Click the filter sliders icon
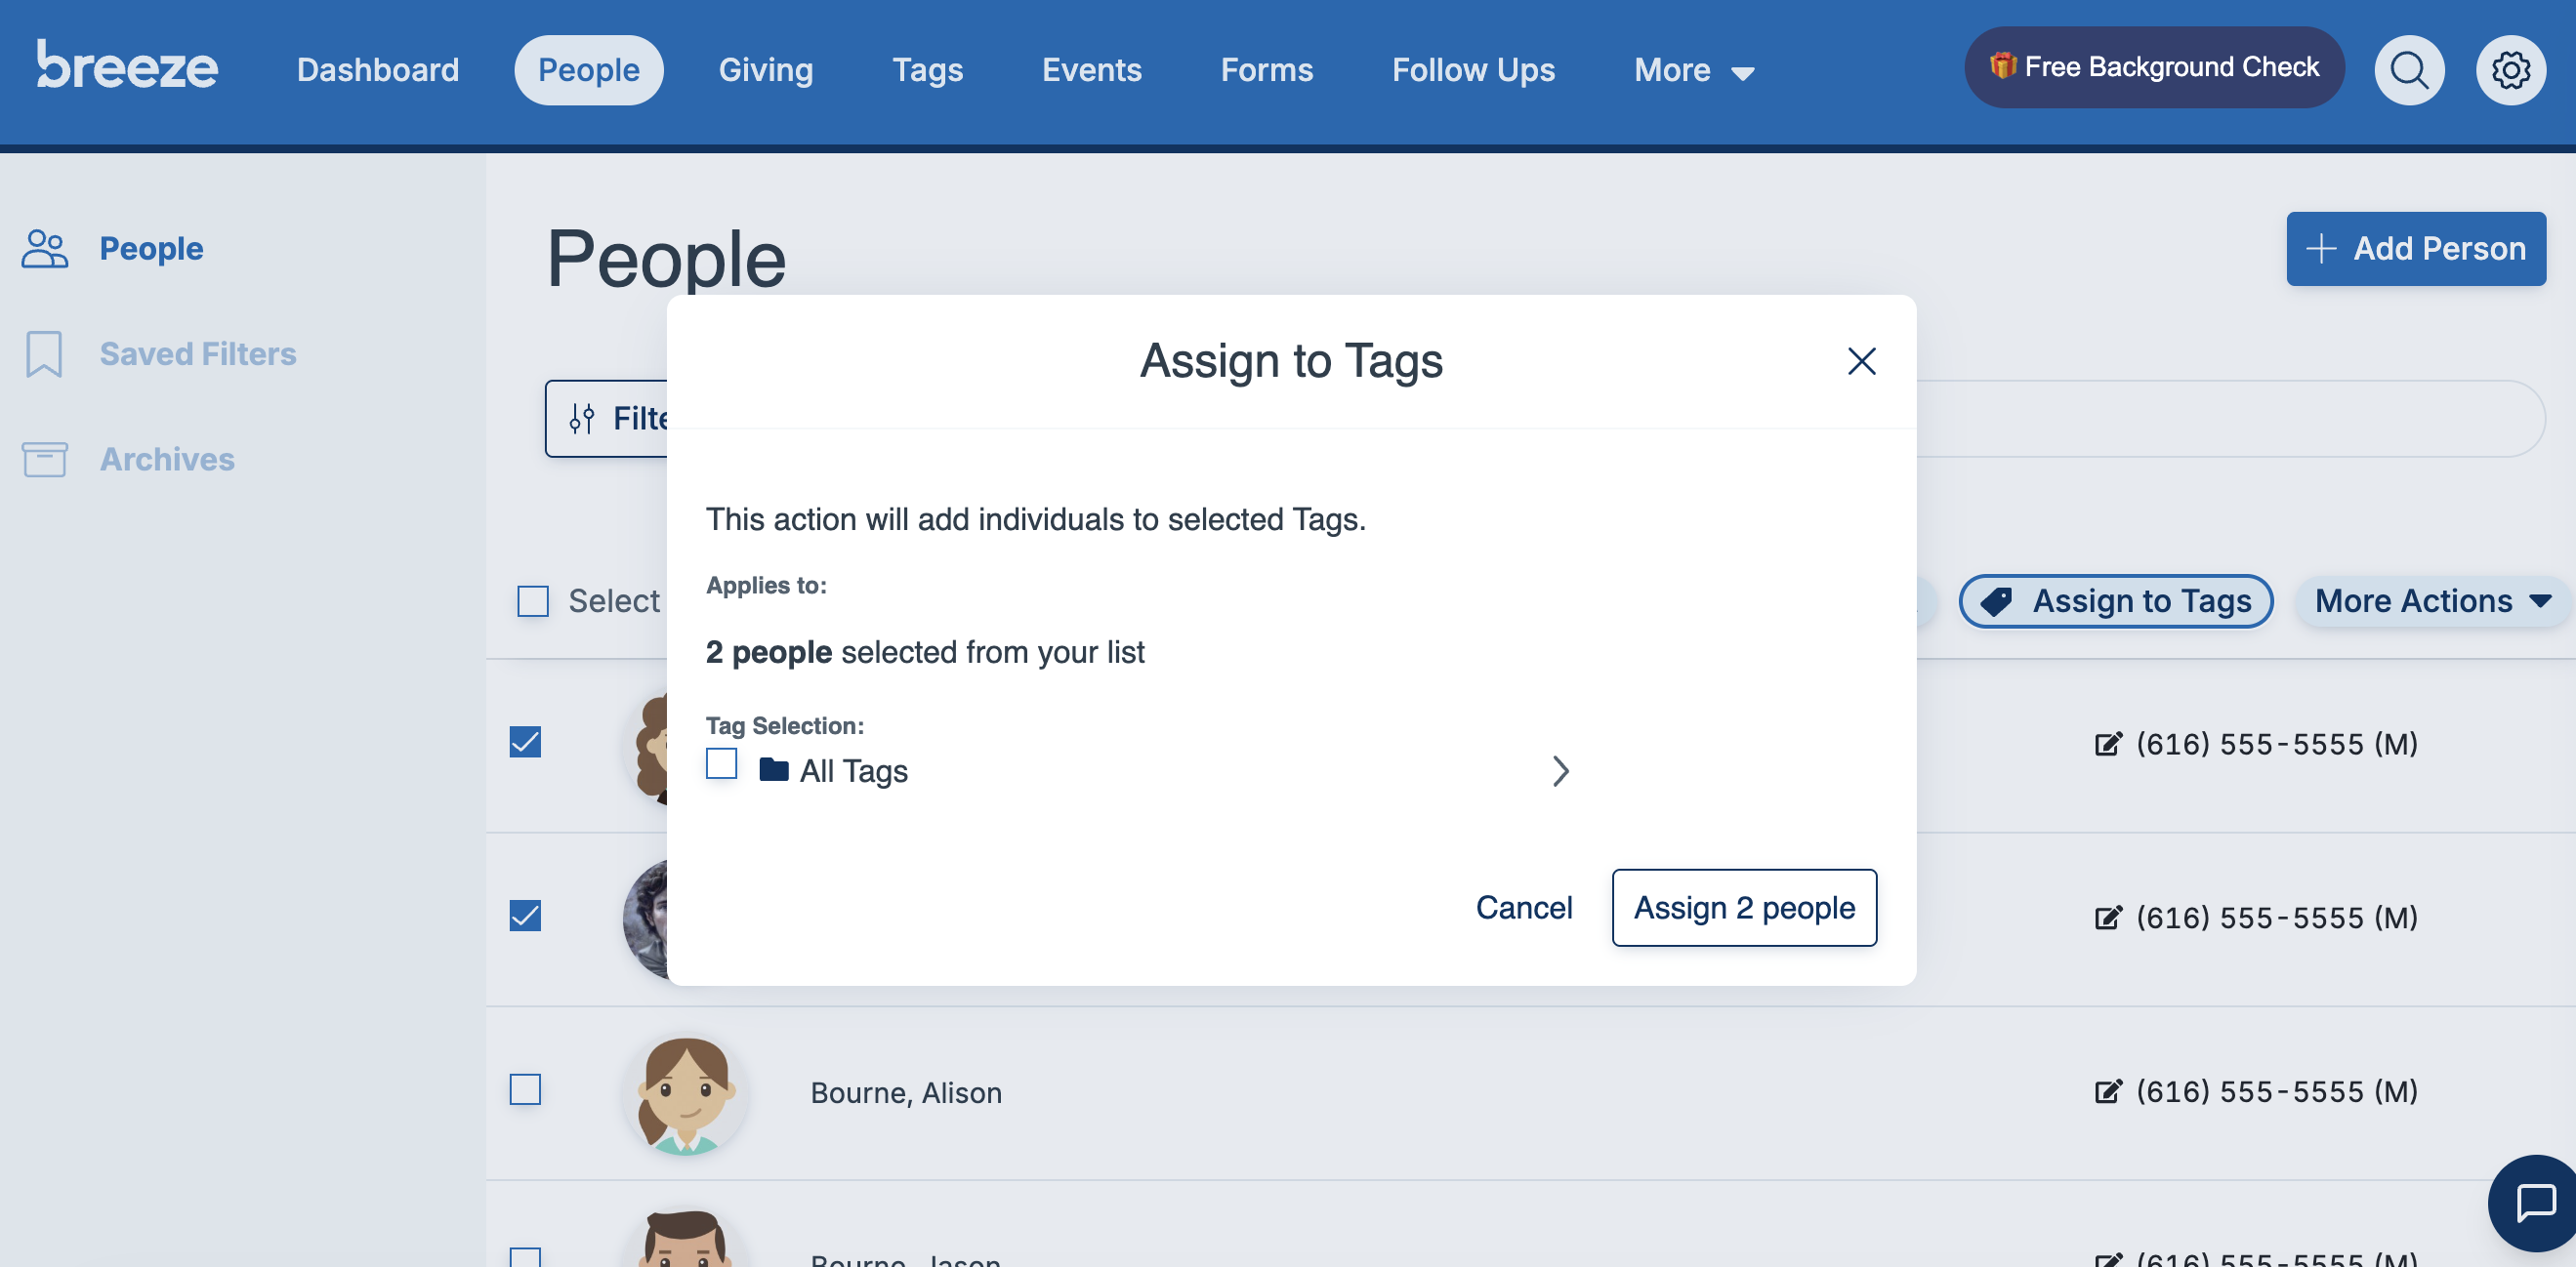Viewport: 2576px width, 1267px height. tap(582, 418)
